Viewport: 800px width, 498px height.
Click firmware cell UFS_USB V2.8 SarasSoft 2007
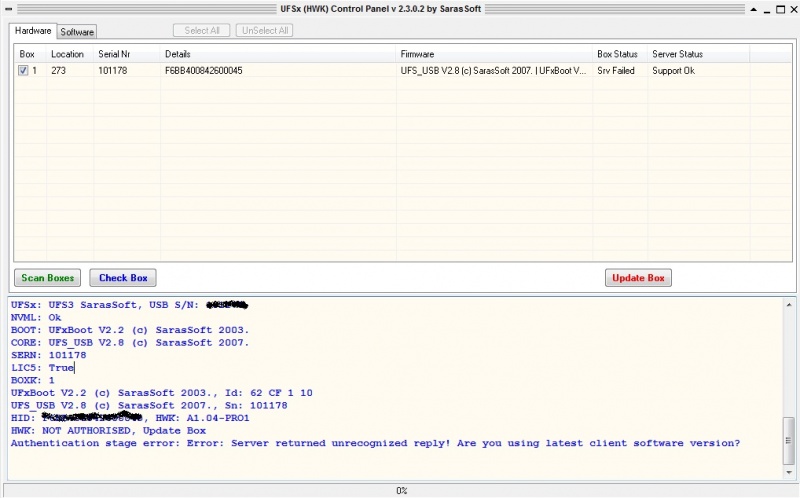tap(493, 70)
